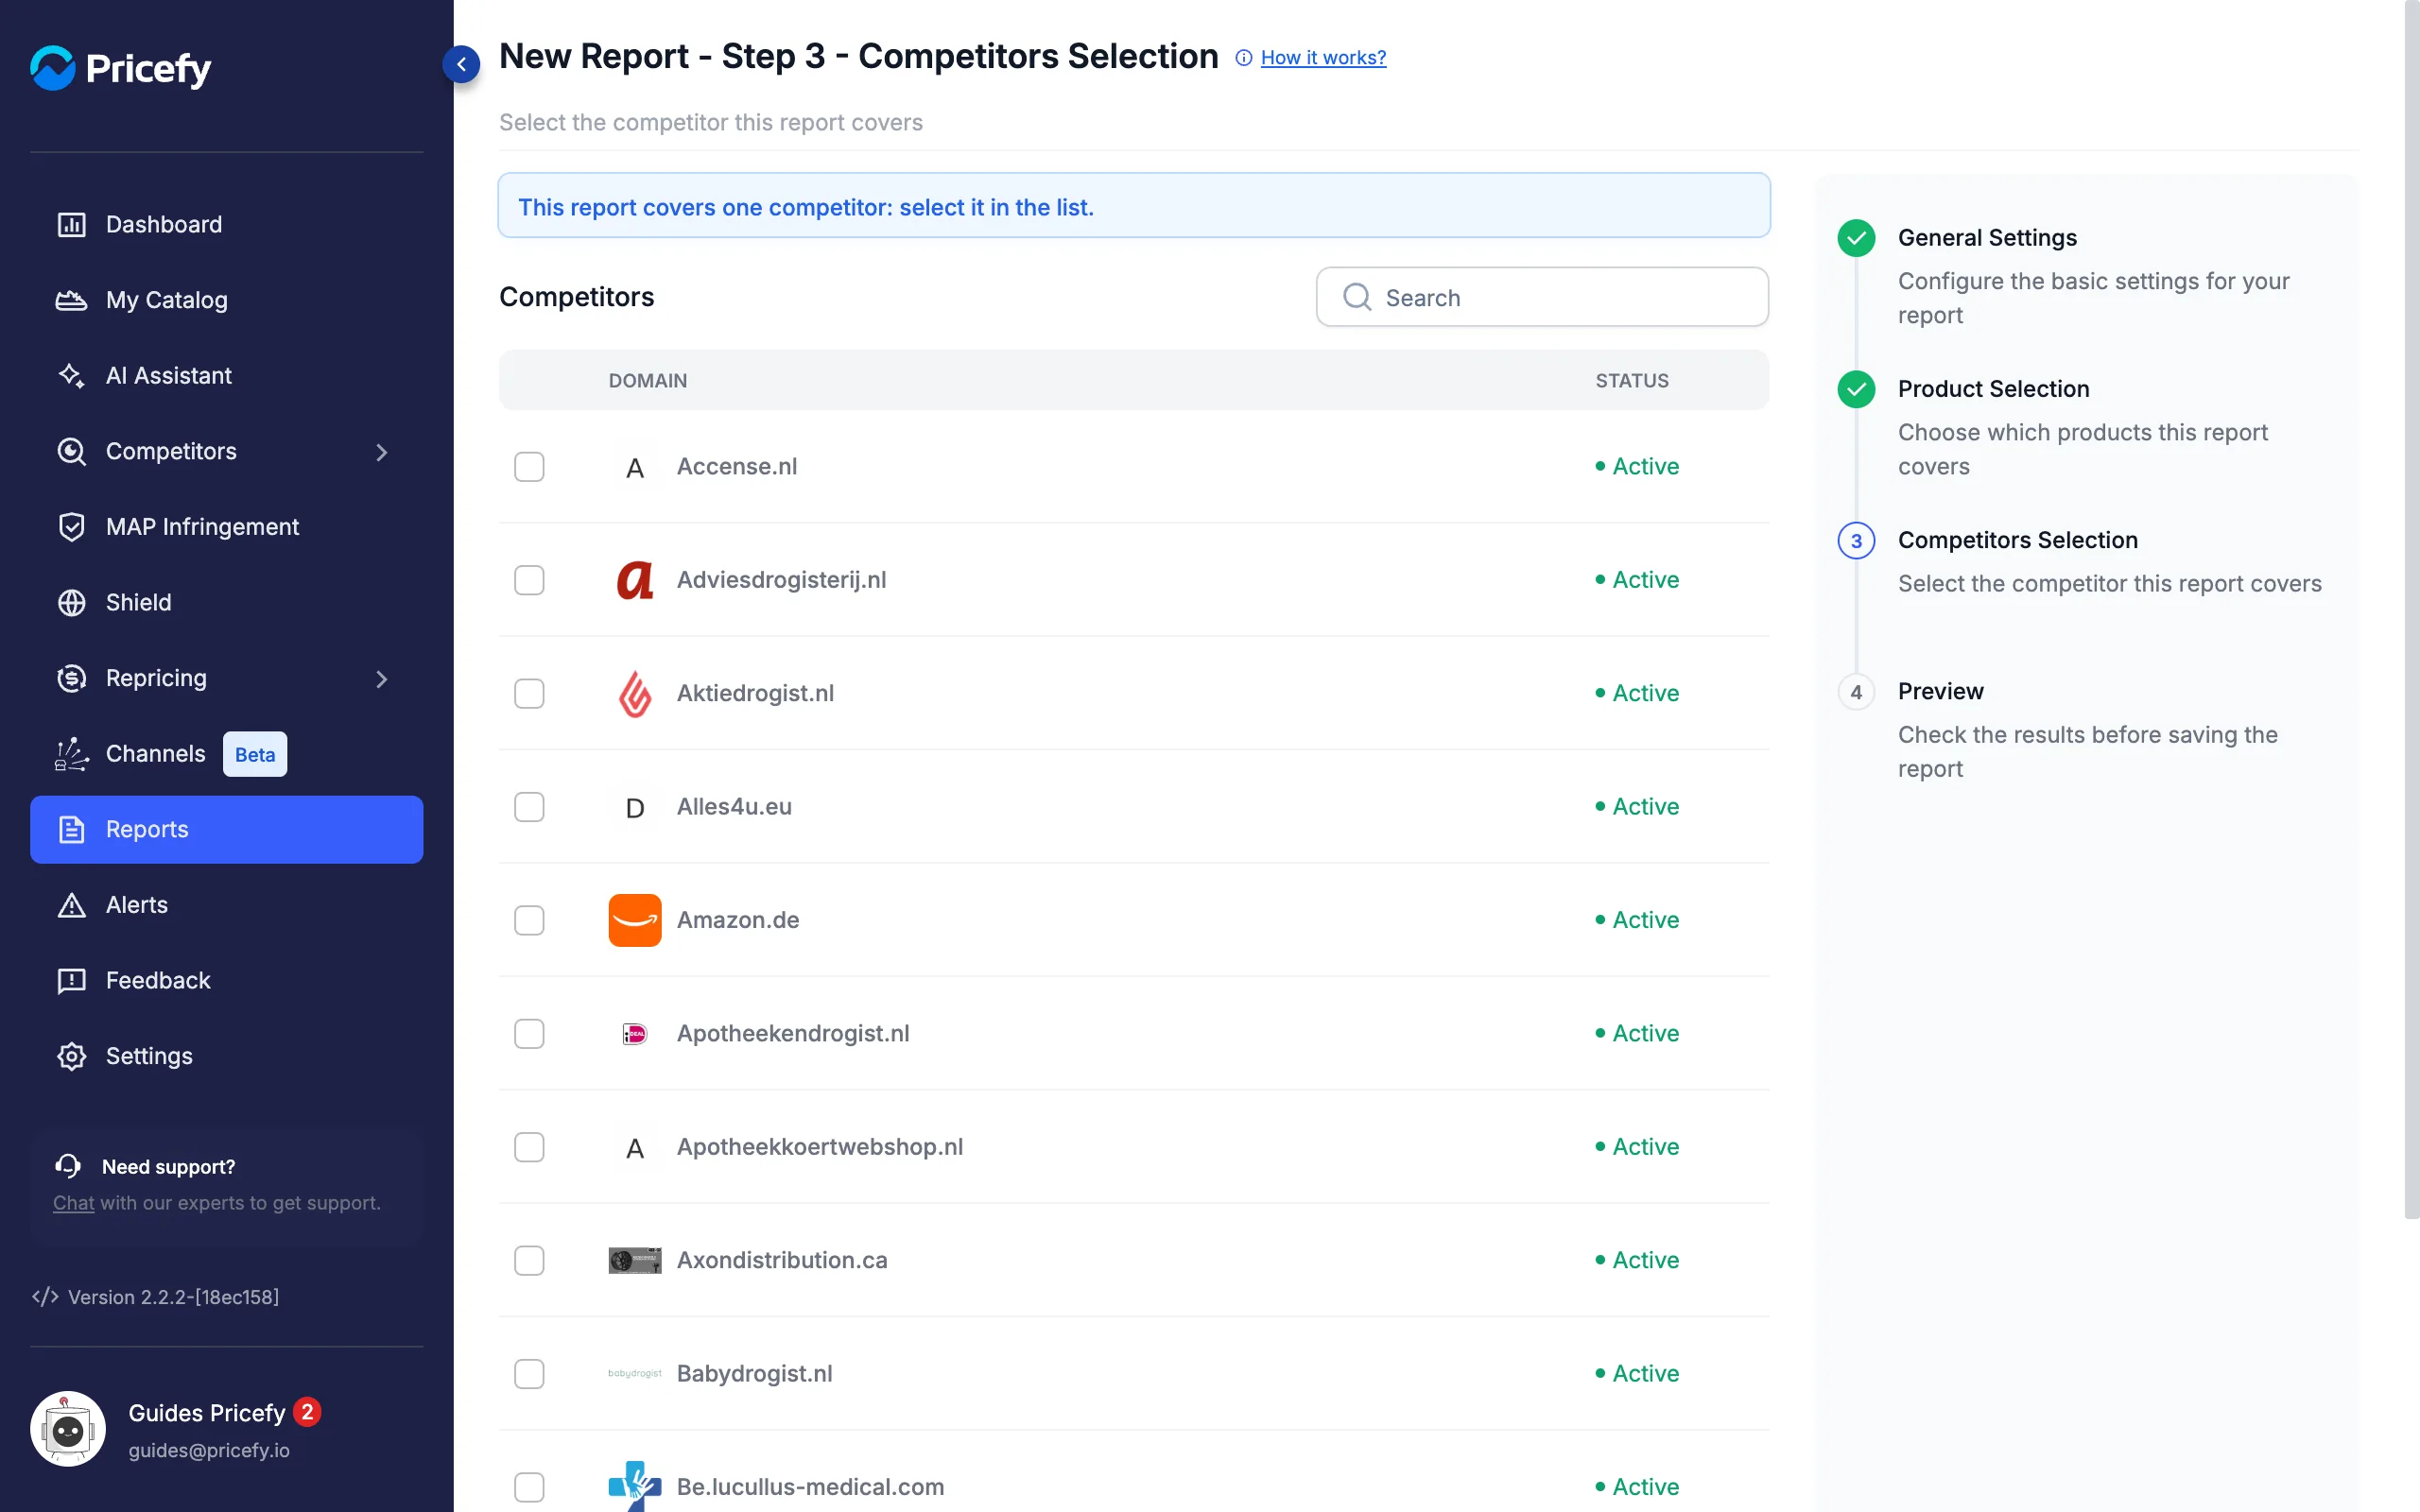2420x1512 pixels.
Task: Check the Babydrogist.nl checkbox
Action: [x=529, y=1374]
